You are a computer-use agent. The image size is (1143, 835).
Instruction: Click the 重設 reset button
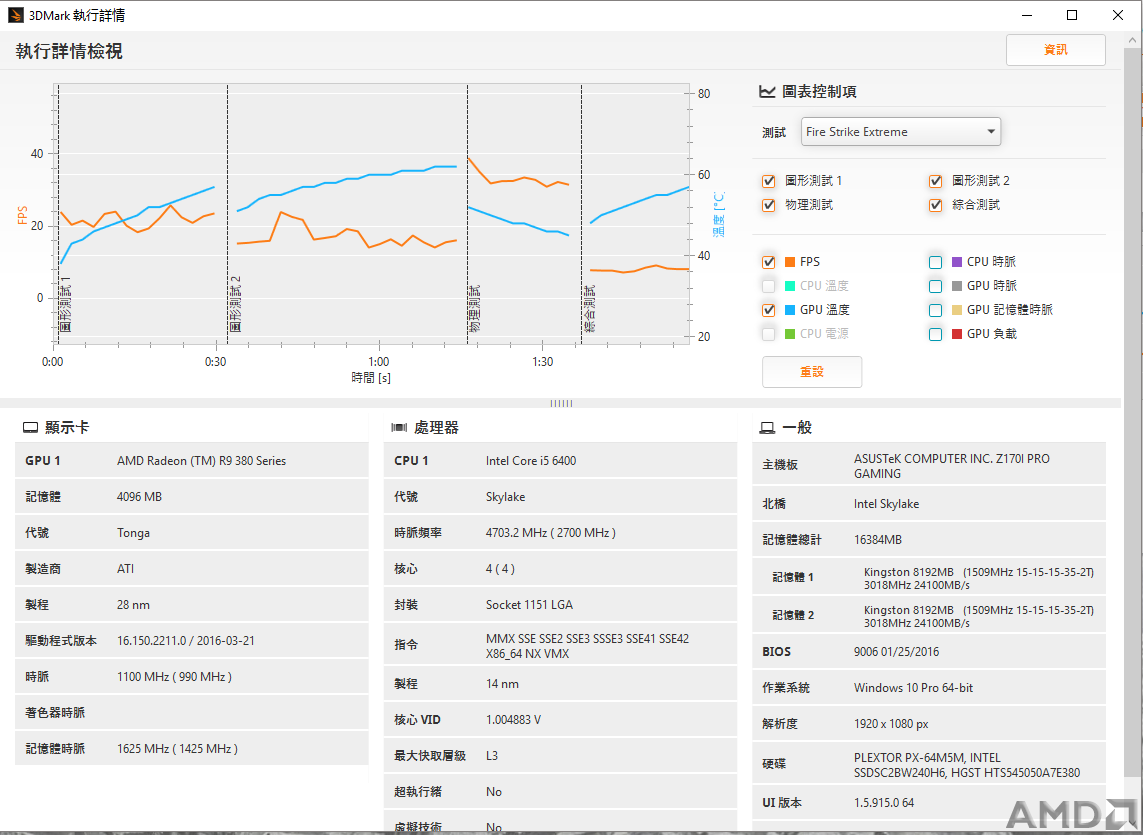(x=812, y=372)
